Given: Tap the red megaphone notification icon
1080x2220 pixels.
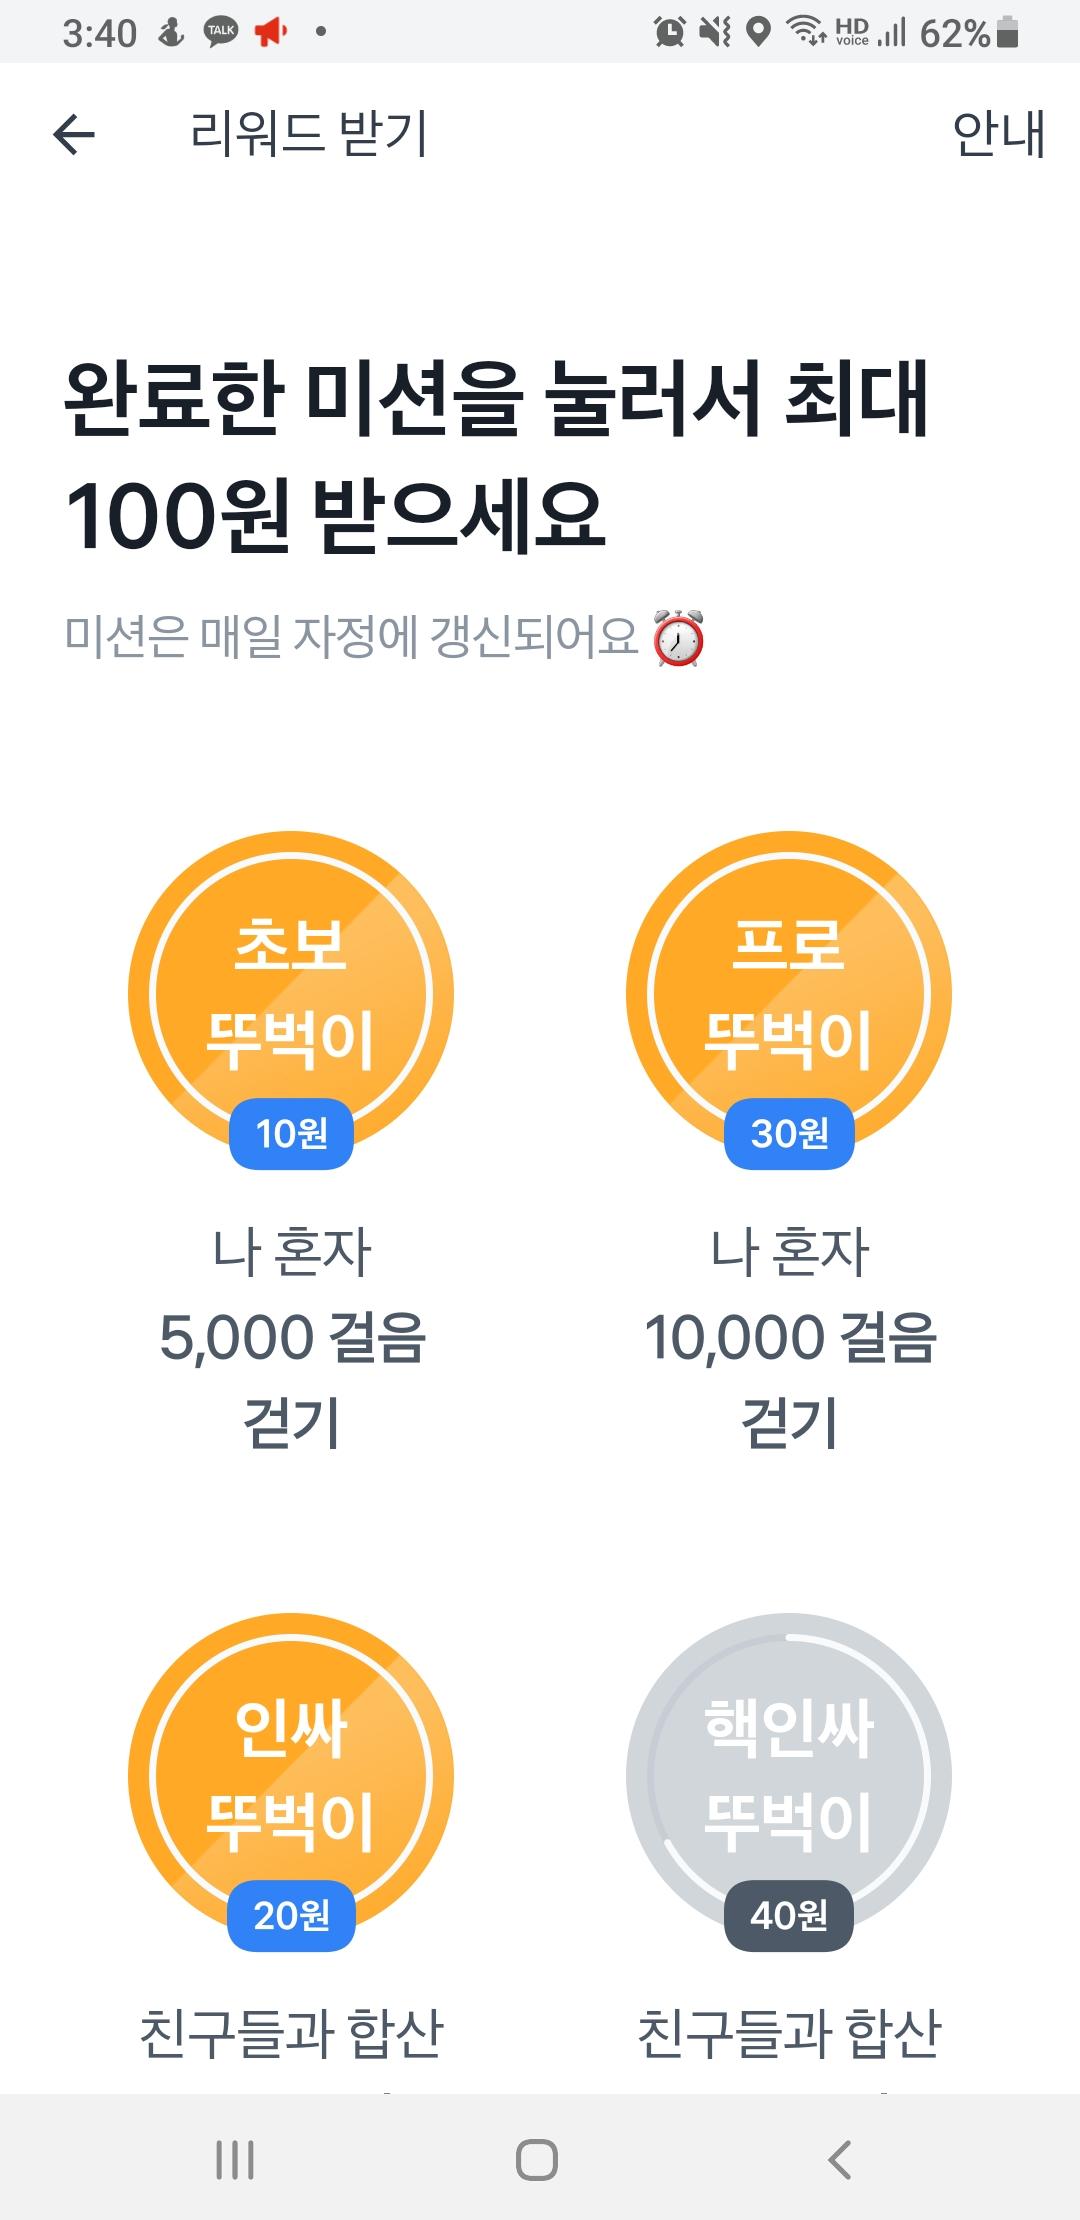Looking at the screenshot, I should tap(270, 32).
